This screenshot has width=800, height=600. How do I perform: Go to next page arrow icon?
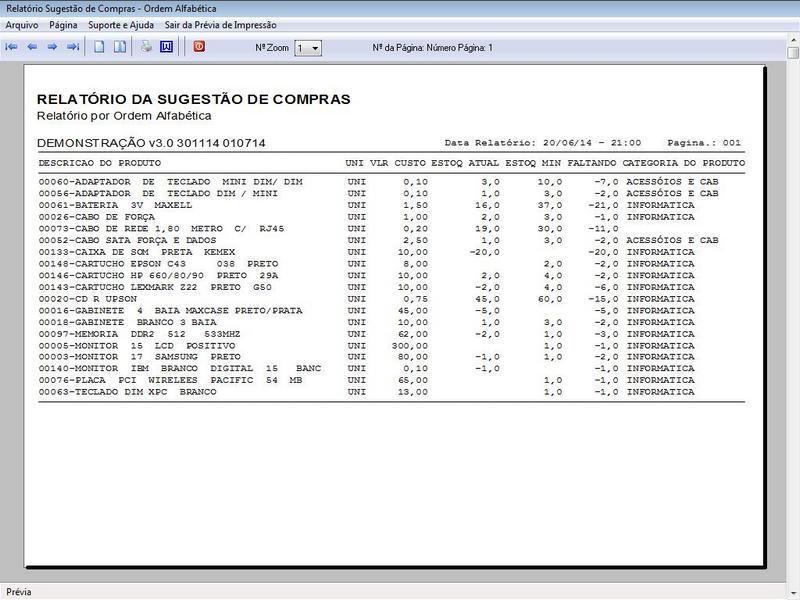(52, 47)
